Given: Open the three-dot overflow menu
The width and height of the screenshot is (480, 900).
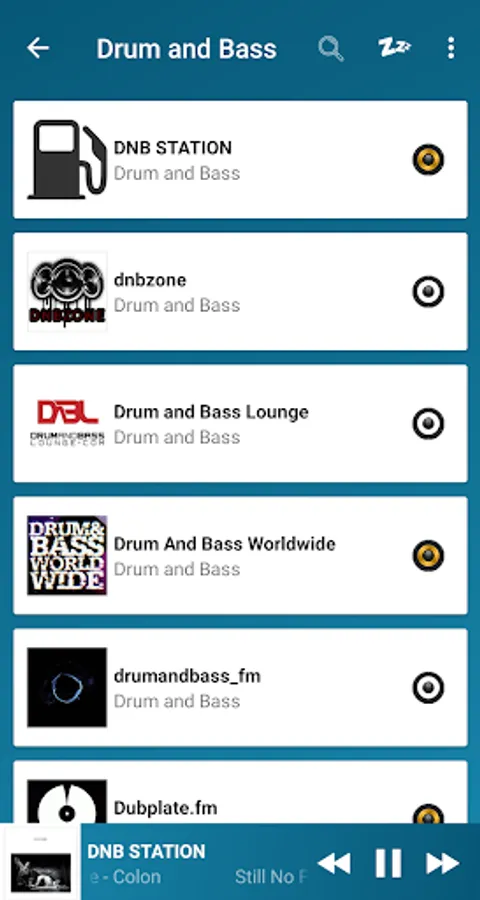Looking at the screenshot, I should (451, 48).
